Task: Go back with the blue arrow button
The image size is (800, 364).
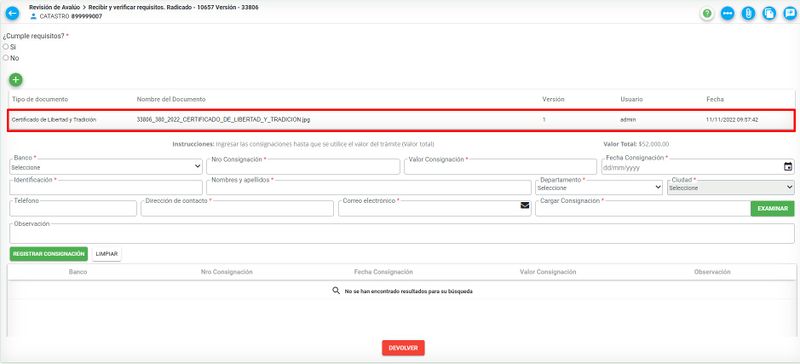Action: (12, 13)
